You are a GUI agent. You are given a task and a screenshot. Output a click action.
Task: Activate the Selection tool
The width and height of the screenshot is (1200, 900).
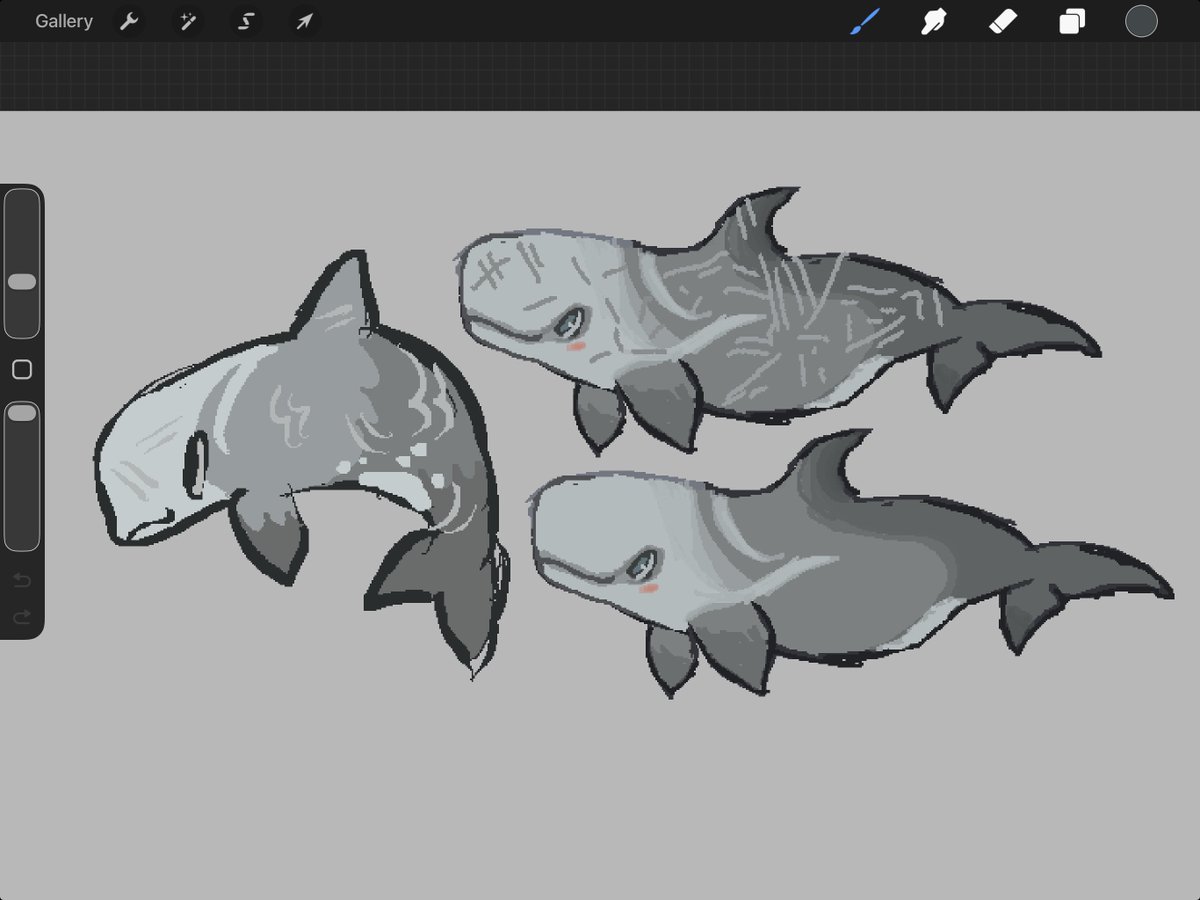[246, 21]
